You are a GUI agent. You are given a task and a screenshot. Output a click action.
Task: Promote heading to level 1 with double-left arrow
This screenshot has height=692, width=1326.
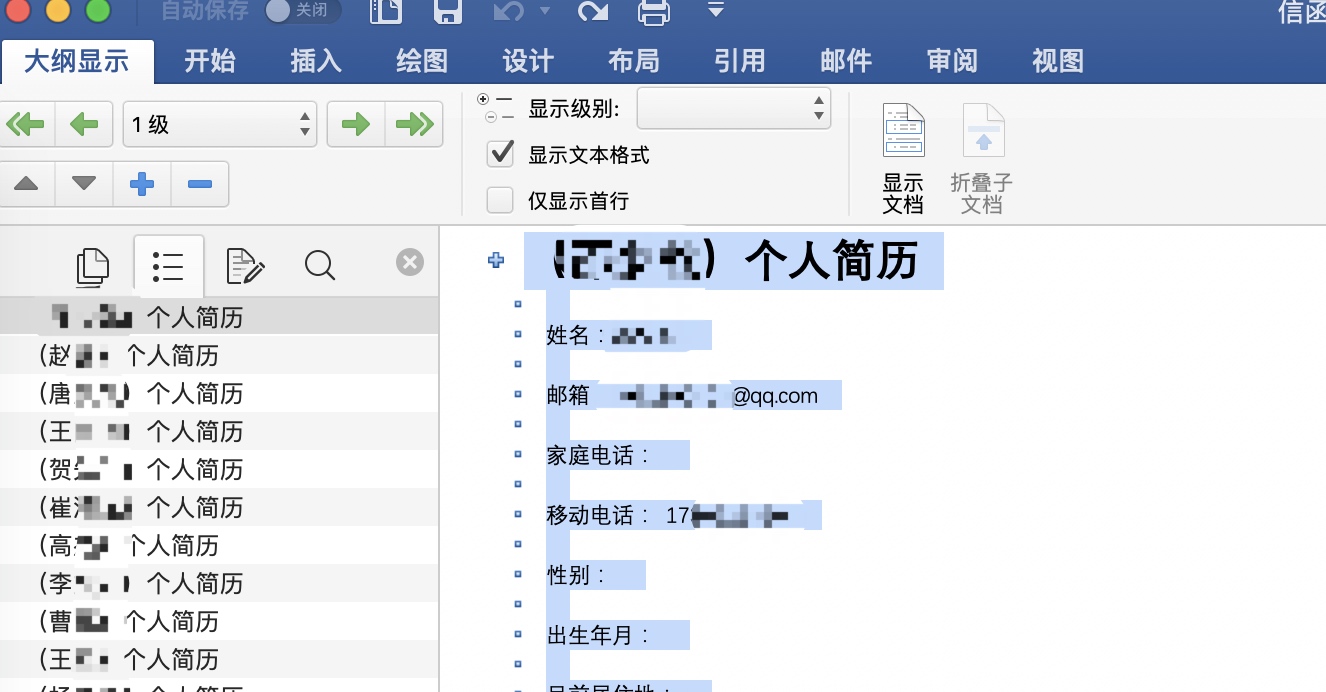[x=27, y=125]
